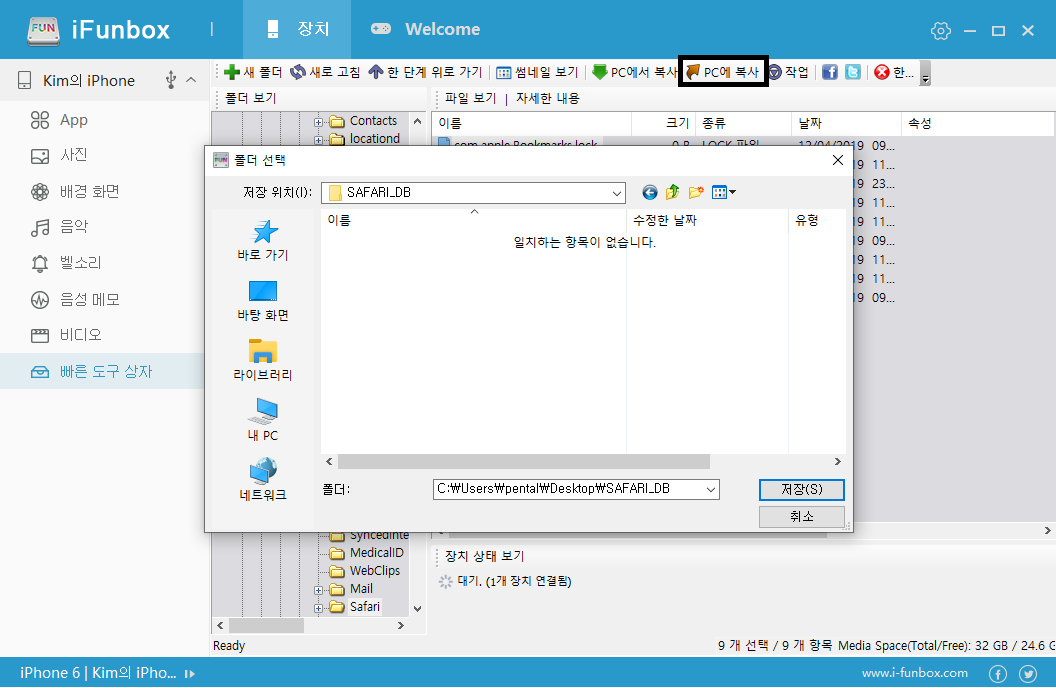Go back in the folder dialog
The height and width of the screenshot is (688, 1056).
click(649, 193)
